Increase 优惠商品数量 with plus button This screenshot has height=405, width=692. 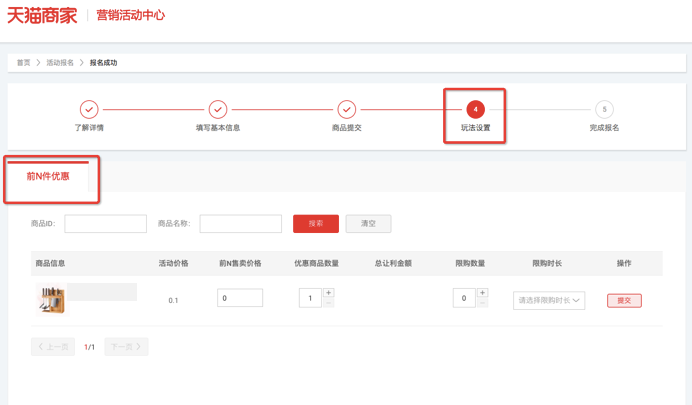pos(329,293)
